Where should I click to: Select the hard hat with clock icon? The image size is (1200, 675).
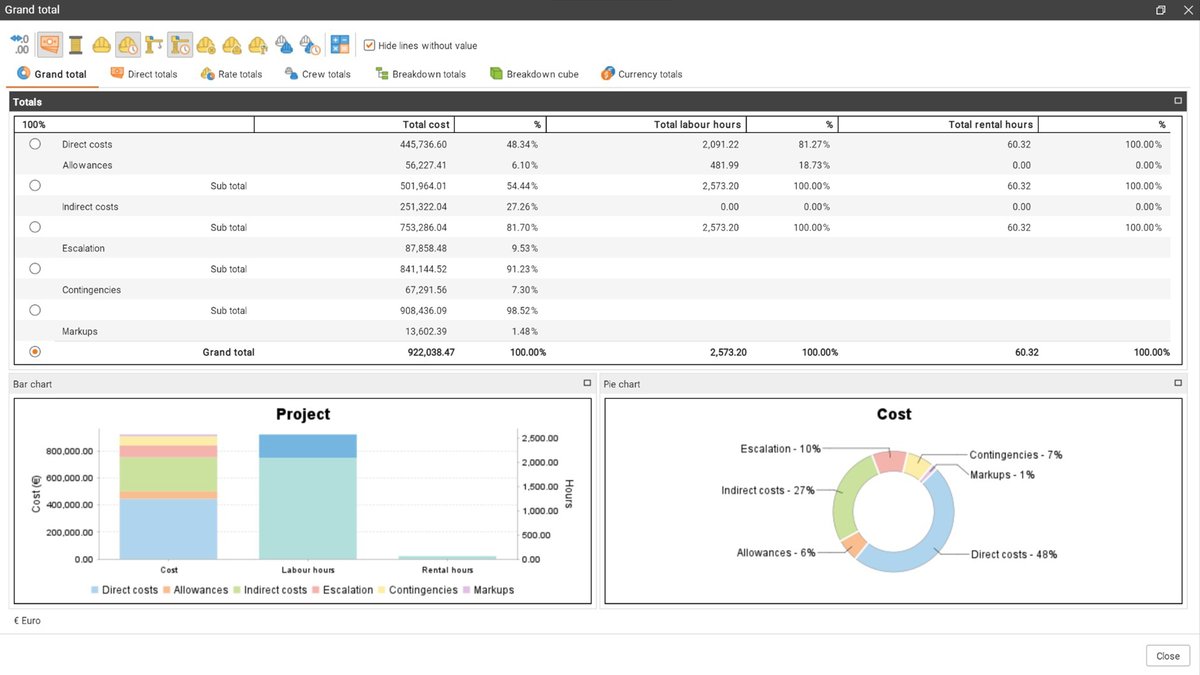click(128, 44)
